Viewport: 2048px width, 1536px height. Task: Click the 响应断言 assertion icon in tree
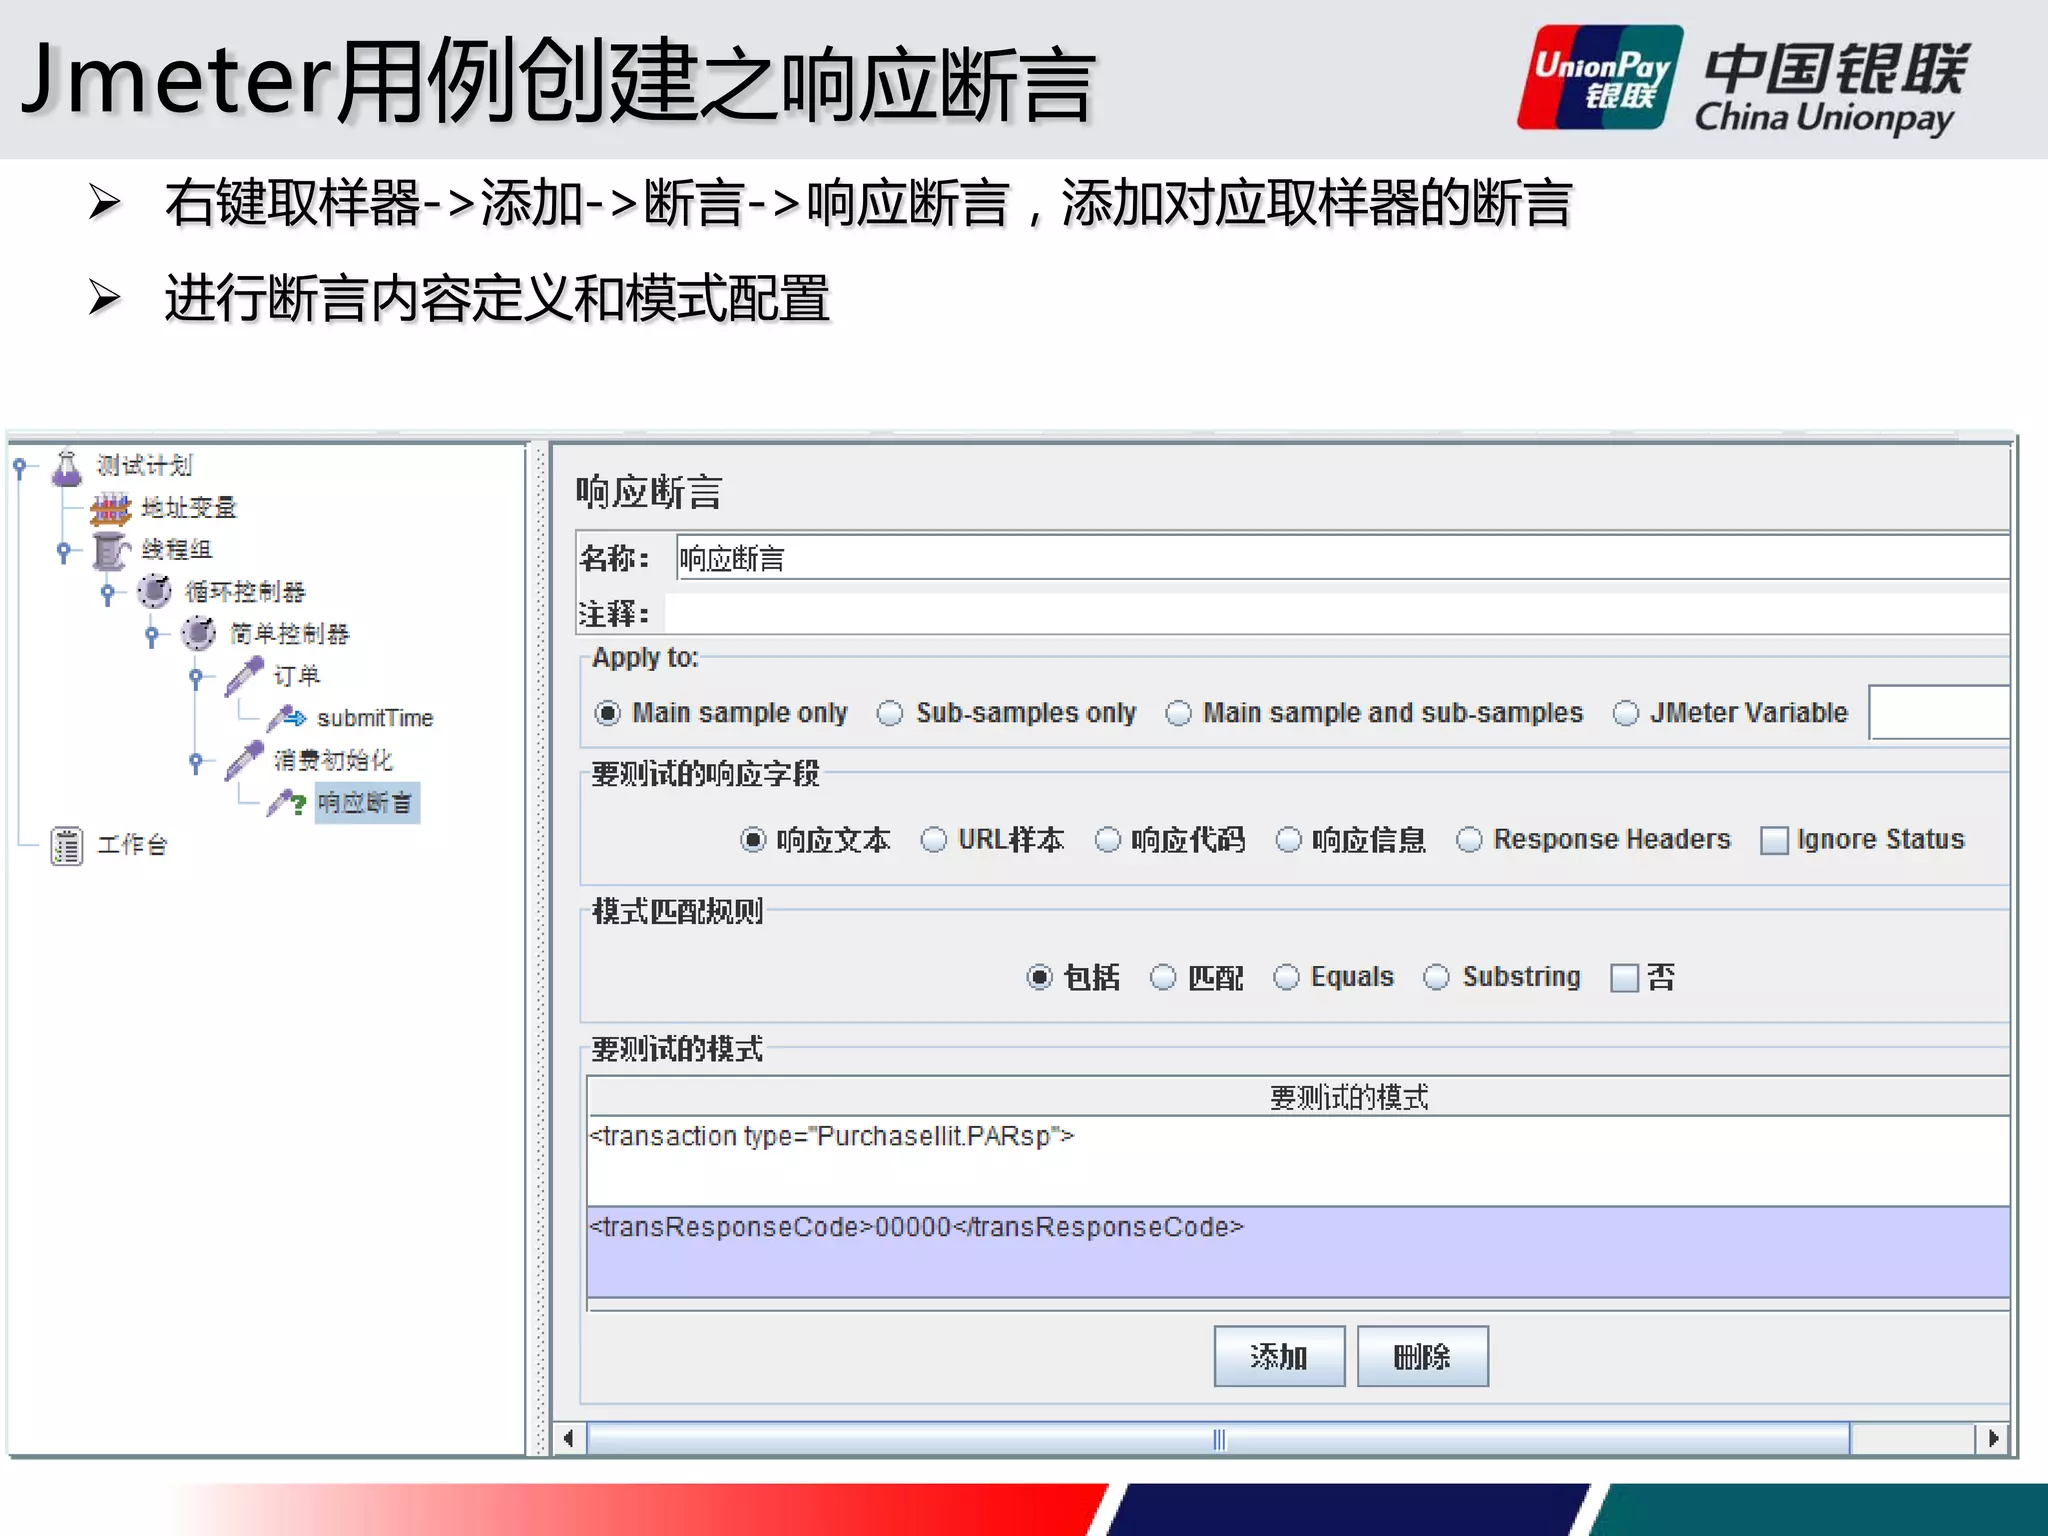coord(286,803)
